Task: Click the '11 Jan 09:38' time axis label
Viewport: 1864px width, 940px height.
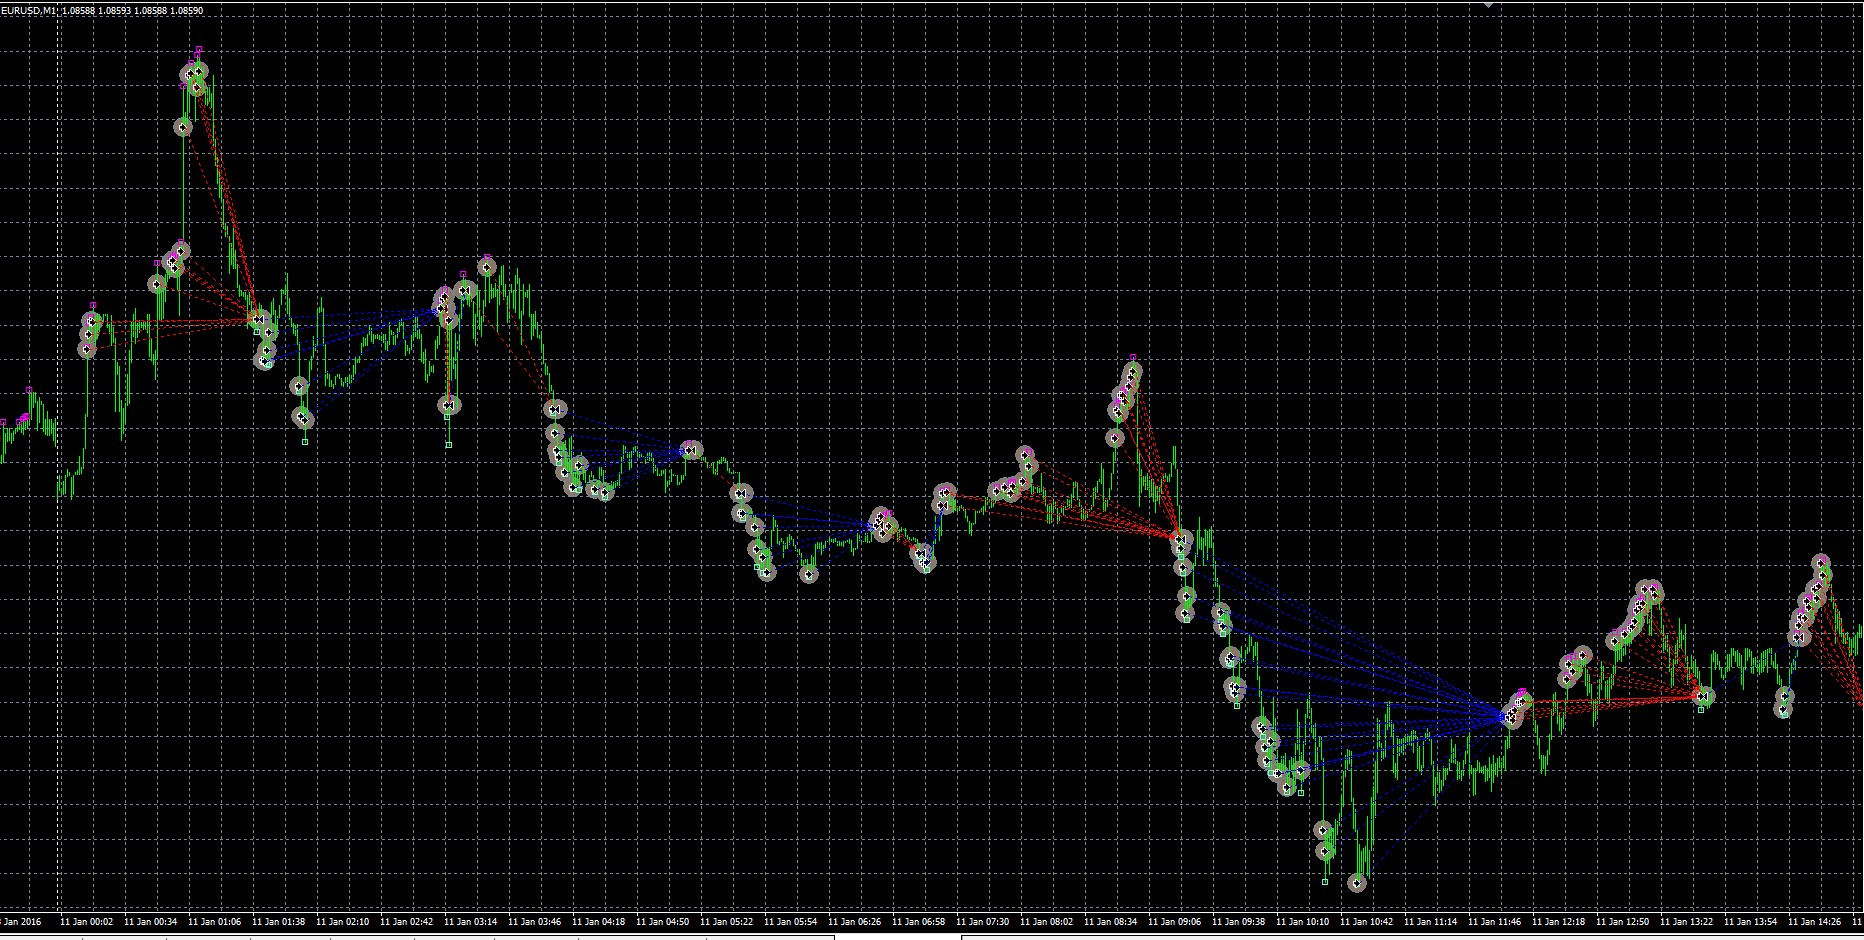Action: 1239,922
